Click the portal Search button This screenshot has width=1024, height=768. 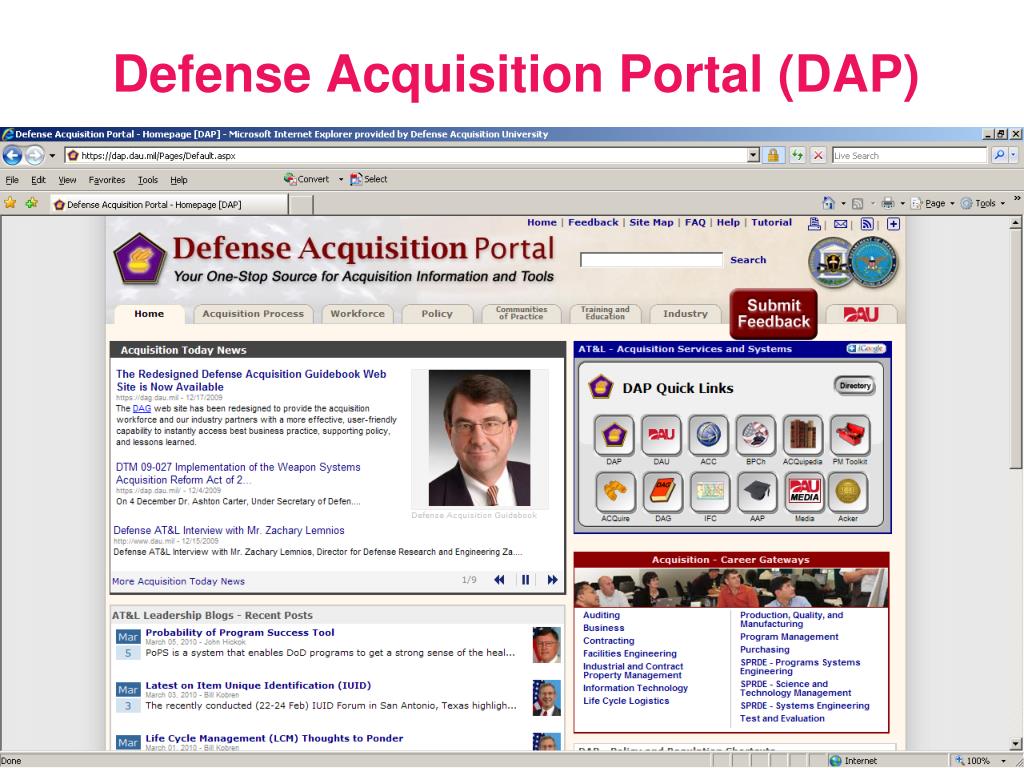748,260
